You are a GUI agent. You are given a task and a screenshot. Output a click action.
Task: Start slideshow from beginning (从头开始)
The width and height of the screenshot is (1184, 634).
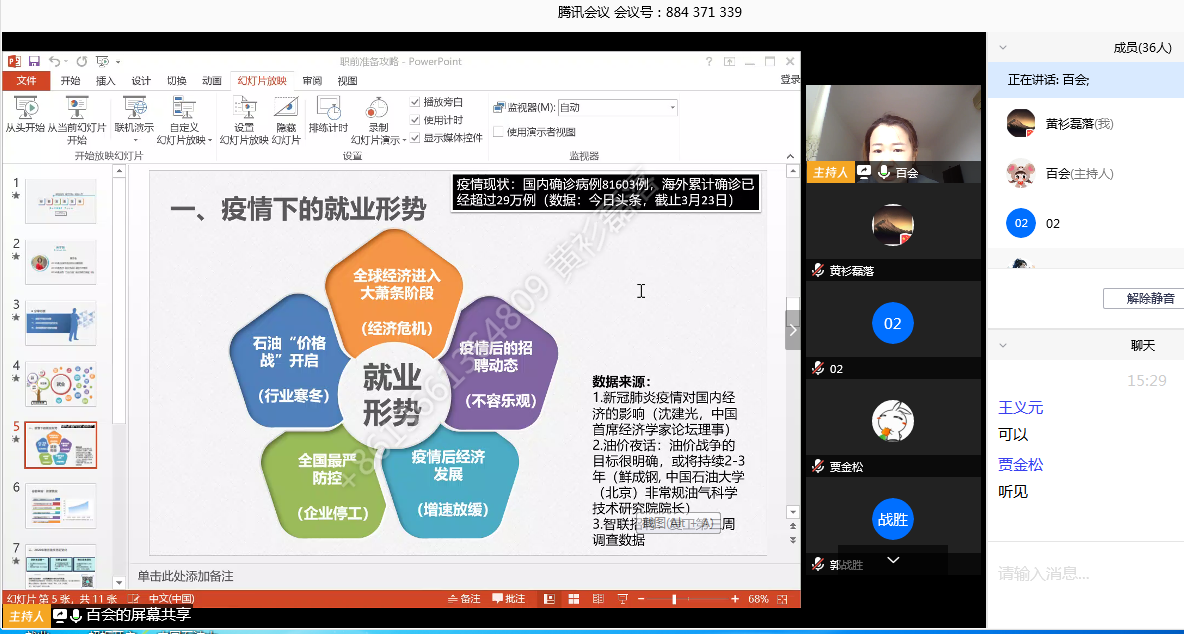pyautogui.click(x=27, y=115)
